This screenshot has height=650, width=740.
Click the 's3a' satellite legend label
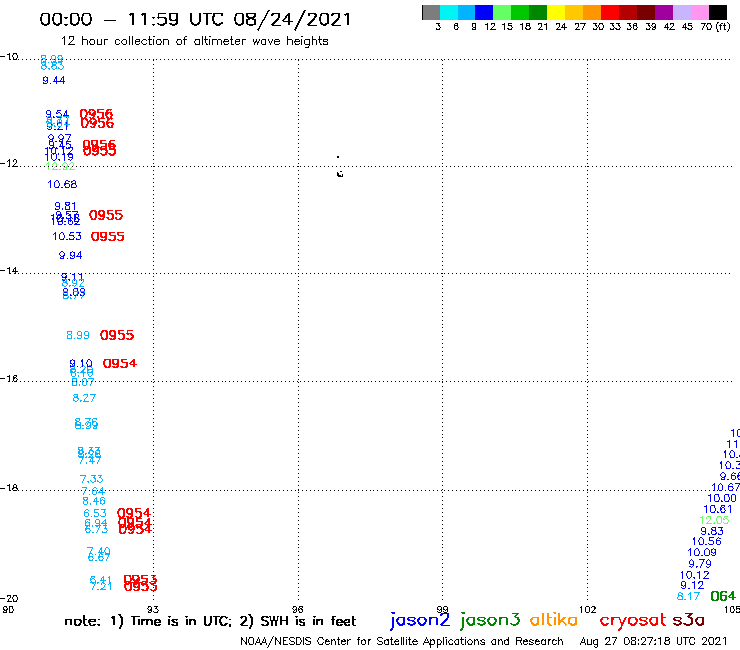point(689,620)
